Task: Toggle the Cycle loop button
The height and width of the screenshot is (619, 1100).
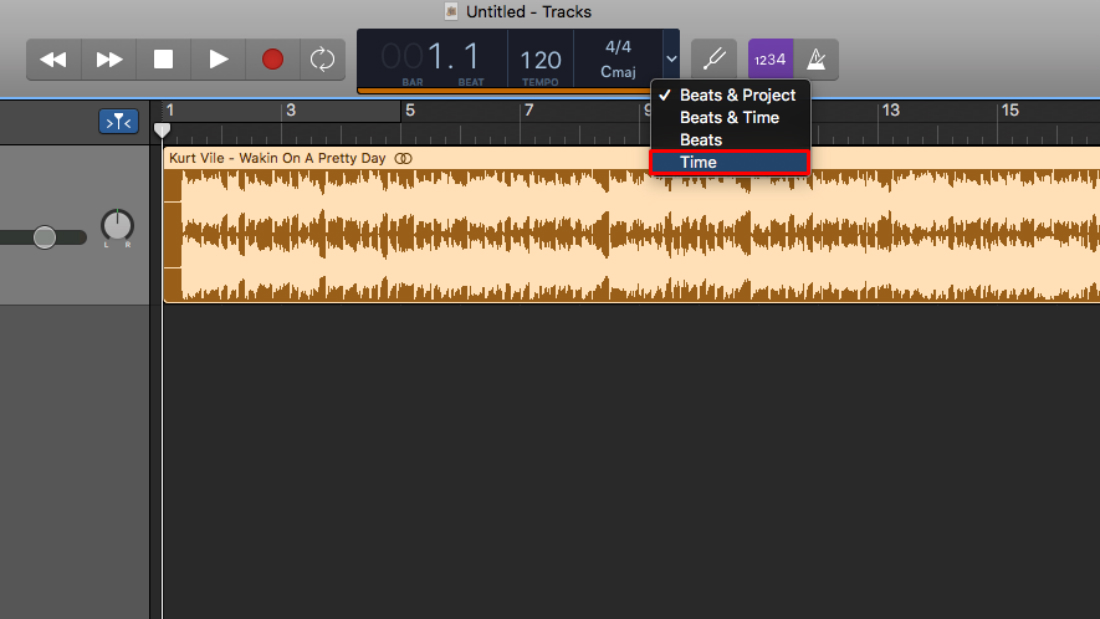Action: point(322,60)
